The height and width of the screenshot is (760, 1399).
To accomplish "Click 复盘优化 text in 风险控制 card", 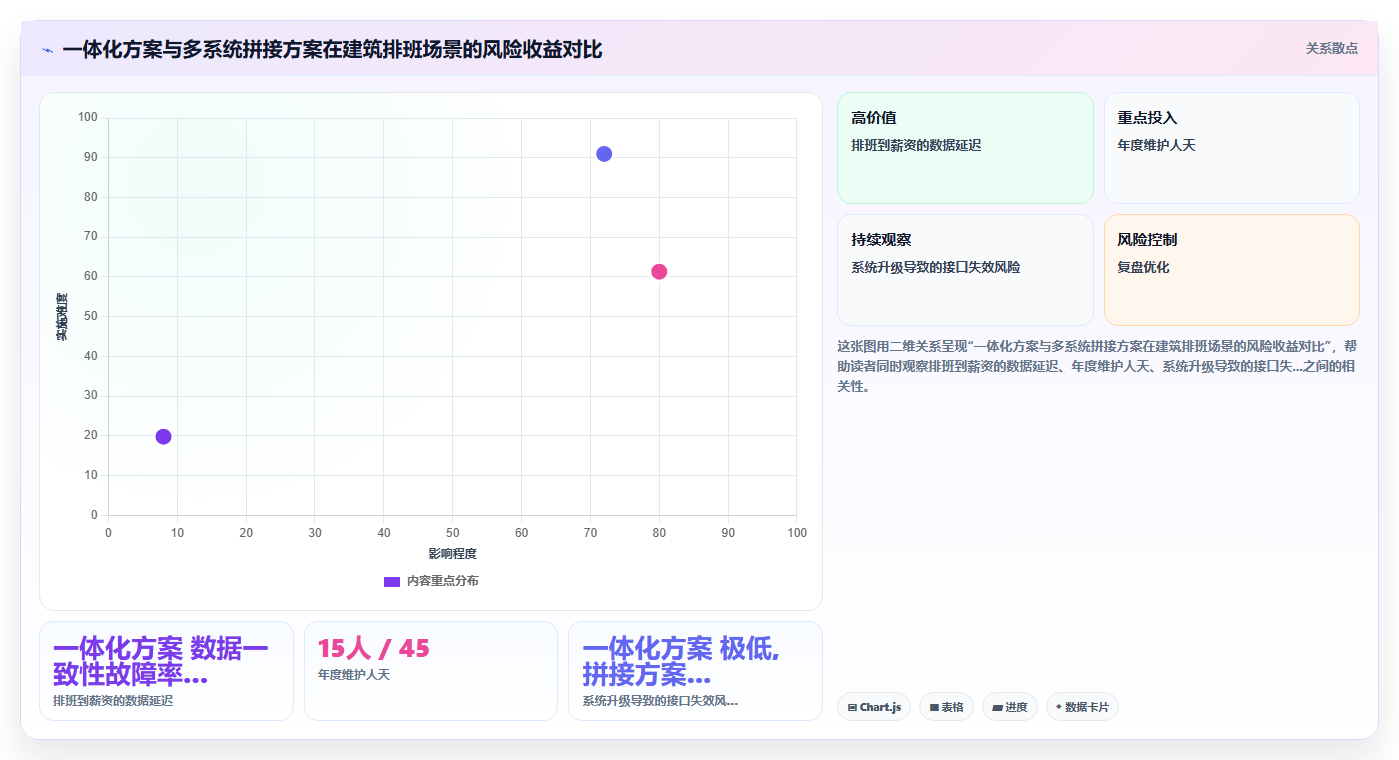I will (x=1143, y=268).
